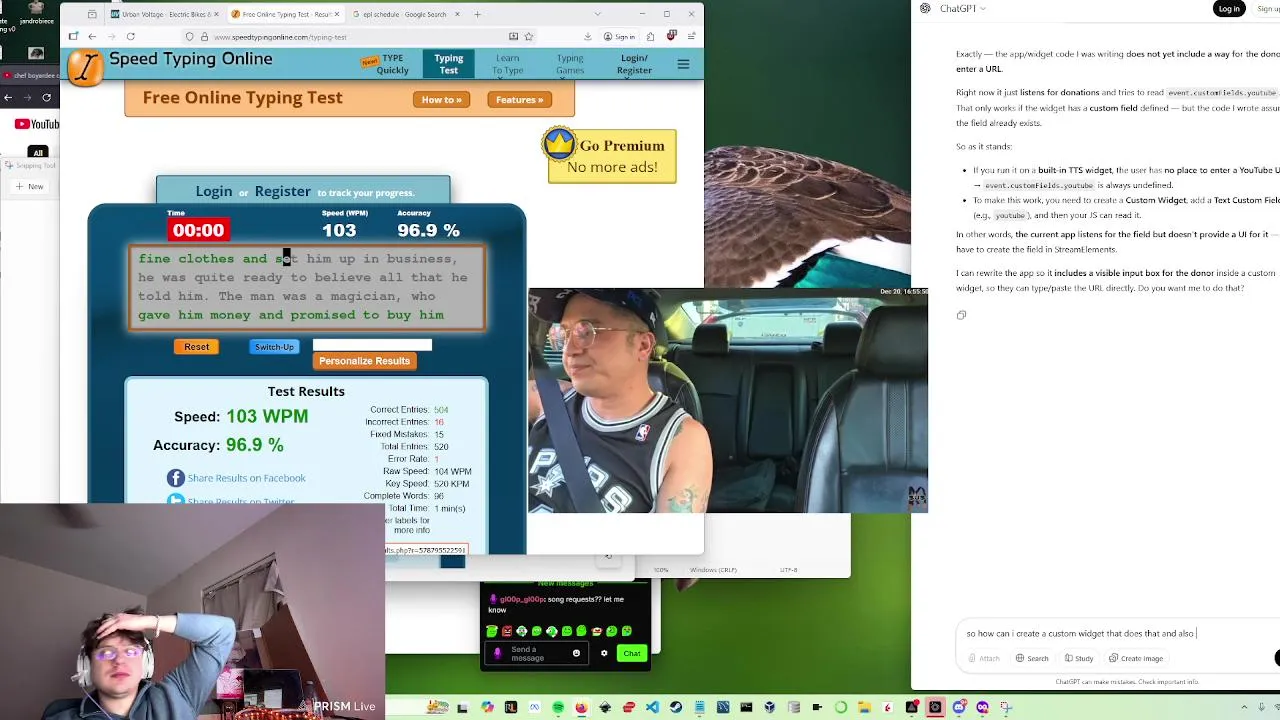The image size is (1280, 720).
Task: Click Personalize Results button
Action: click(x=364, y=361)
